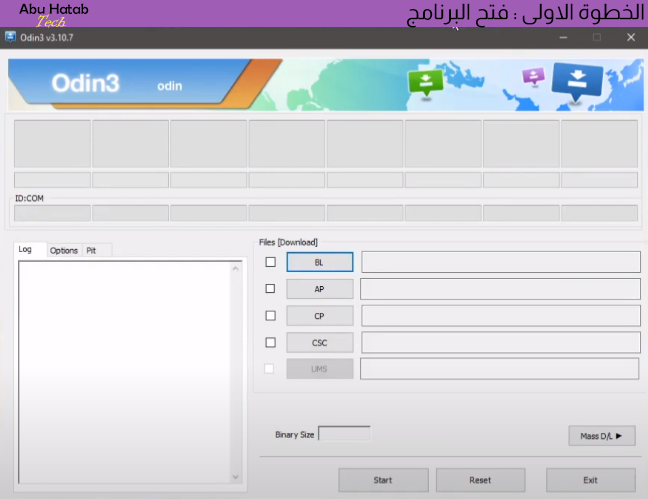Open the BL file browse button

coord(320,262)
